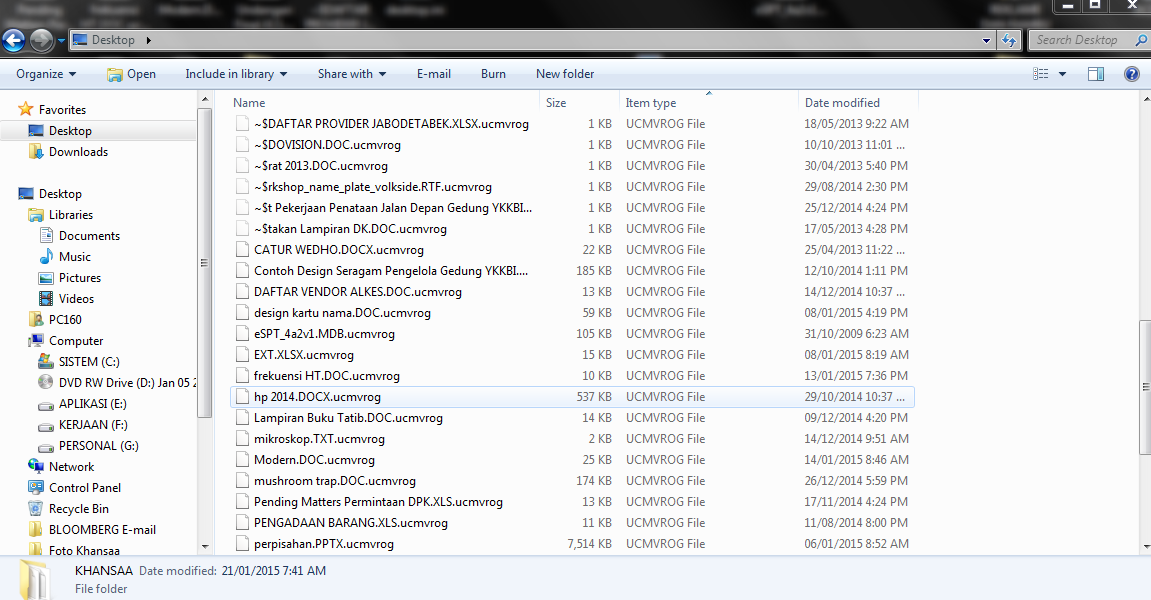
Task: Open the Organize dropdown menu
Action: tap(46, 74)
